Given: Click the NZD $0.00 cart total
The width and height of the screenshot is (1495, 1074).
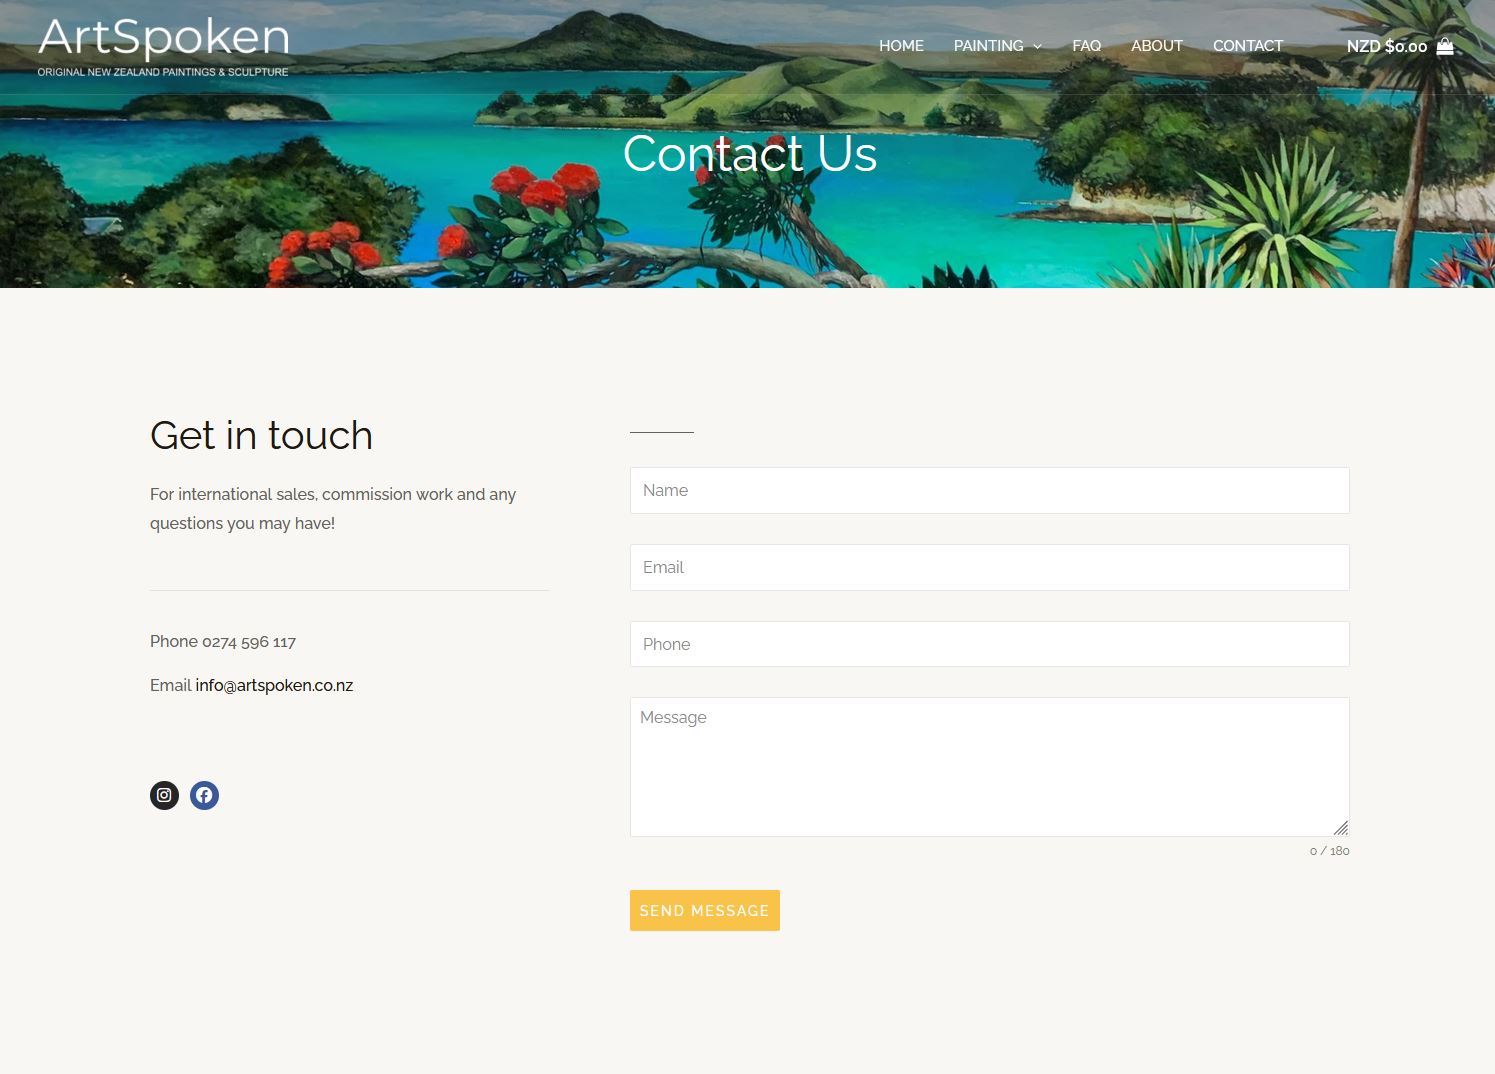Looking at the screenshot, I should 1386,46.
